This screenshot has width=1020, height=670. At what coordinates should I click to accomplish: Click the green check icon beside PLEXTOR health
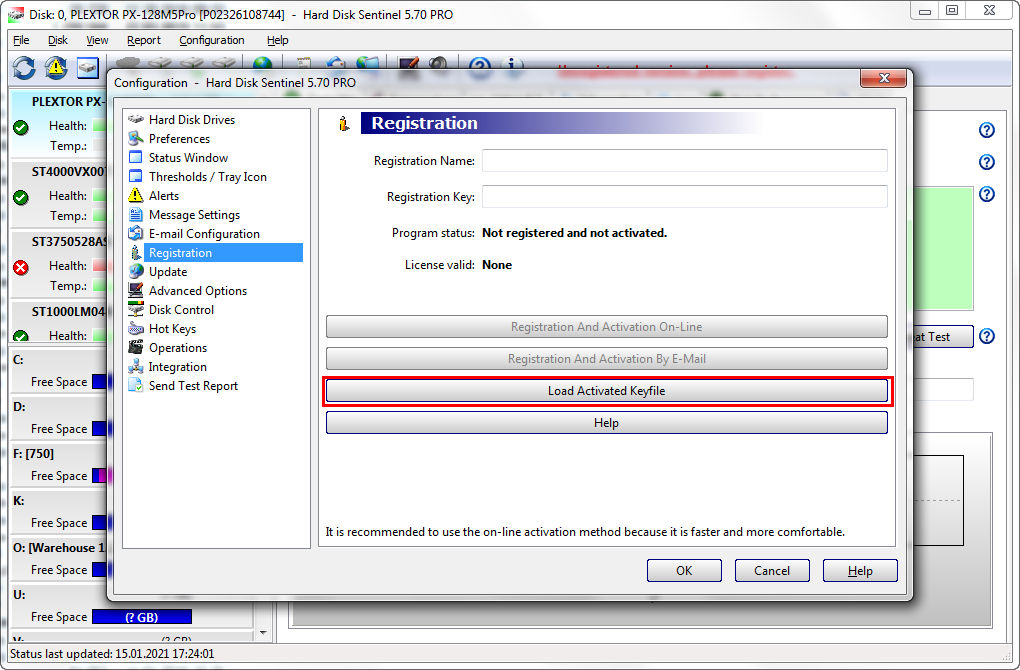pyautogui.click(x=21, y=127)
